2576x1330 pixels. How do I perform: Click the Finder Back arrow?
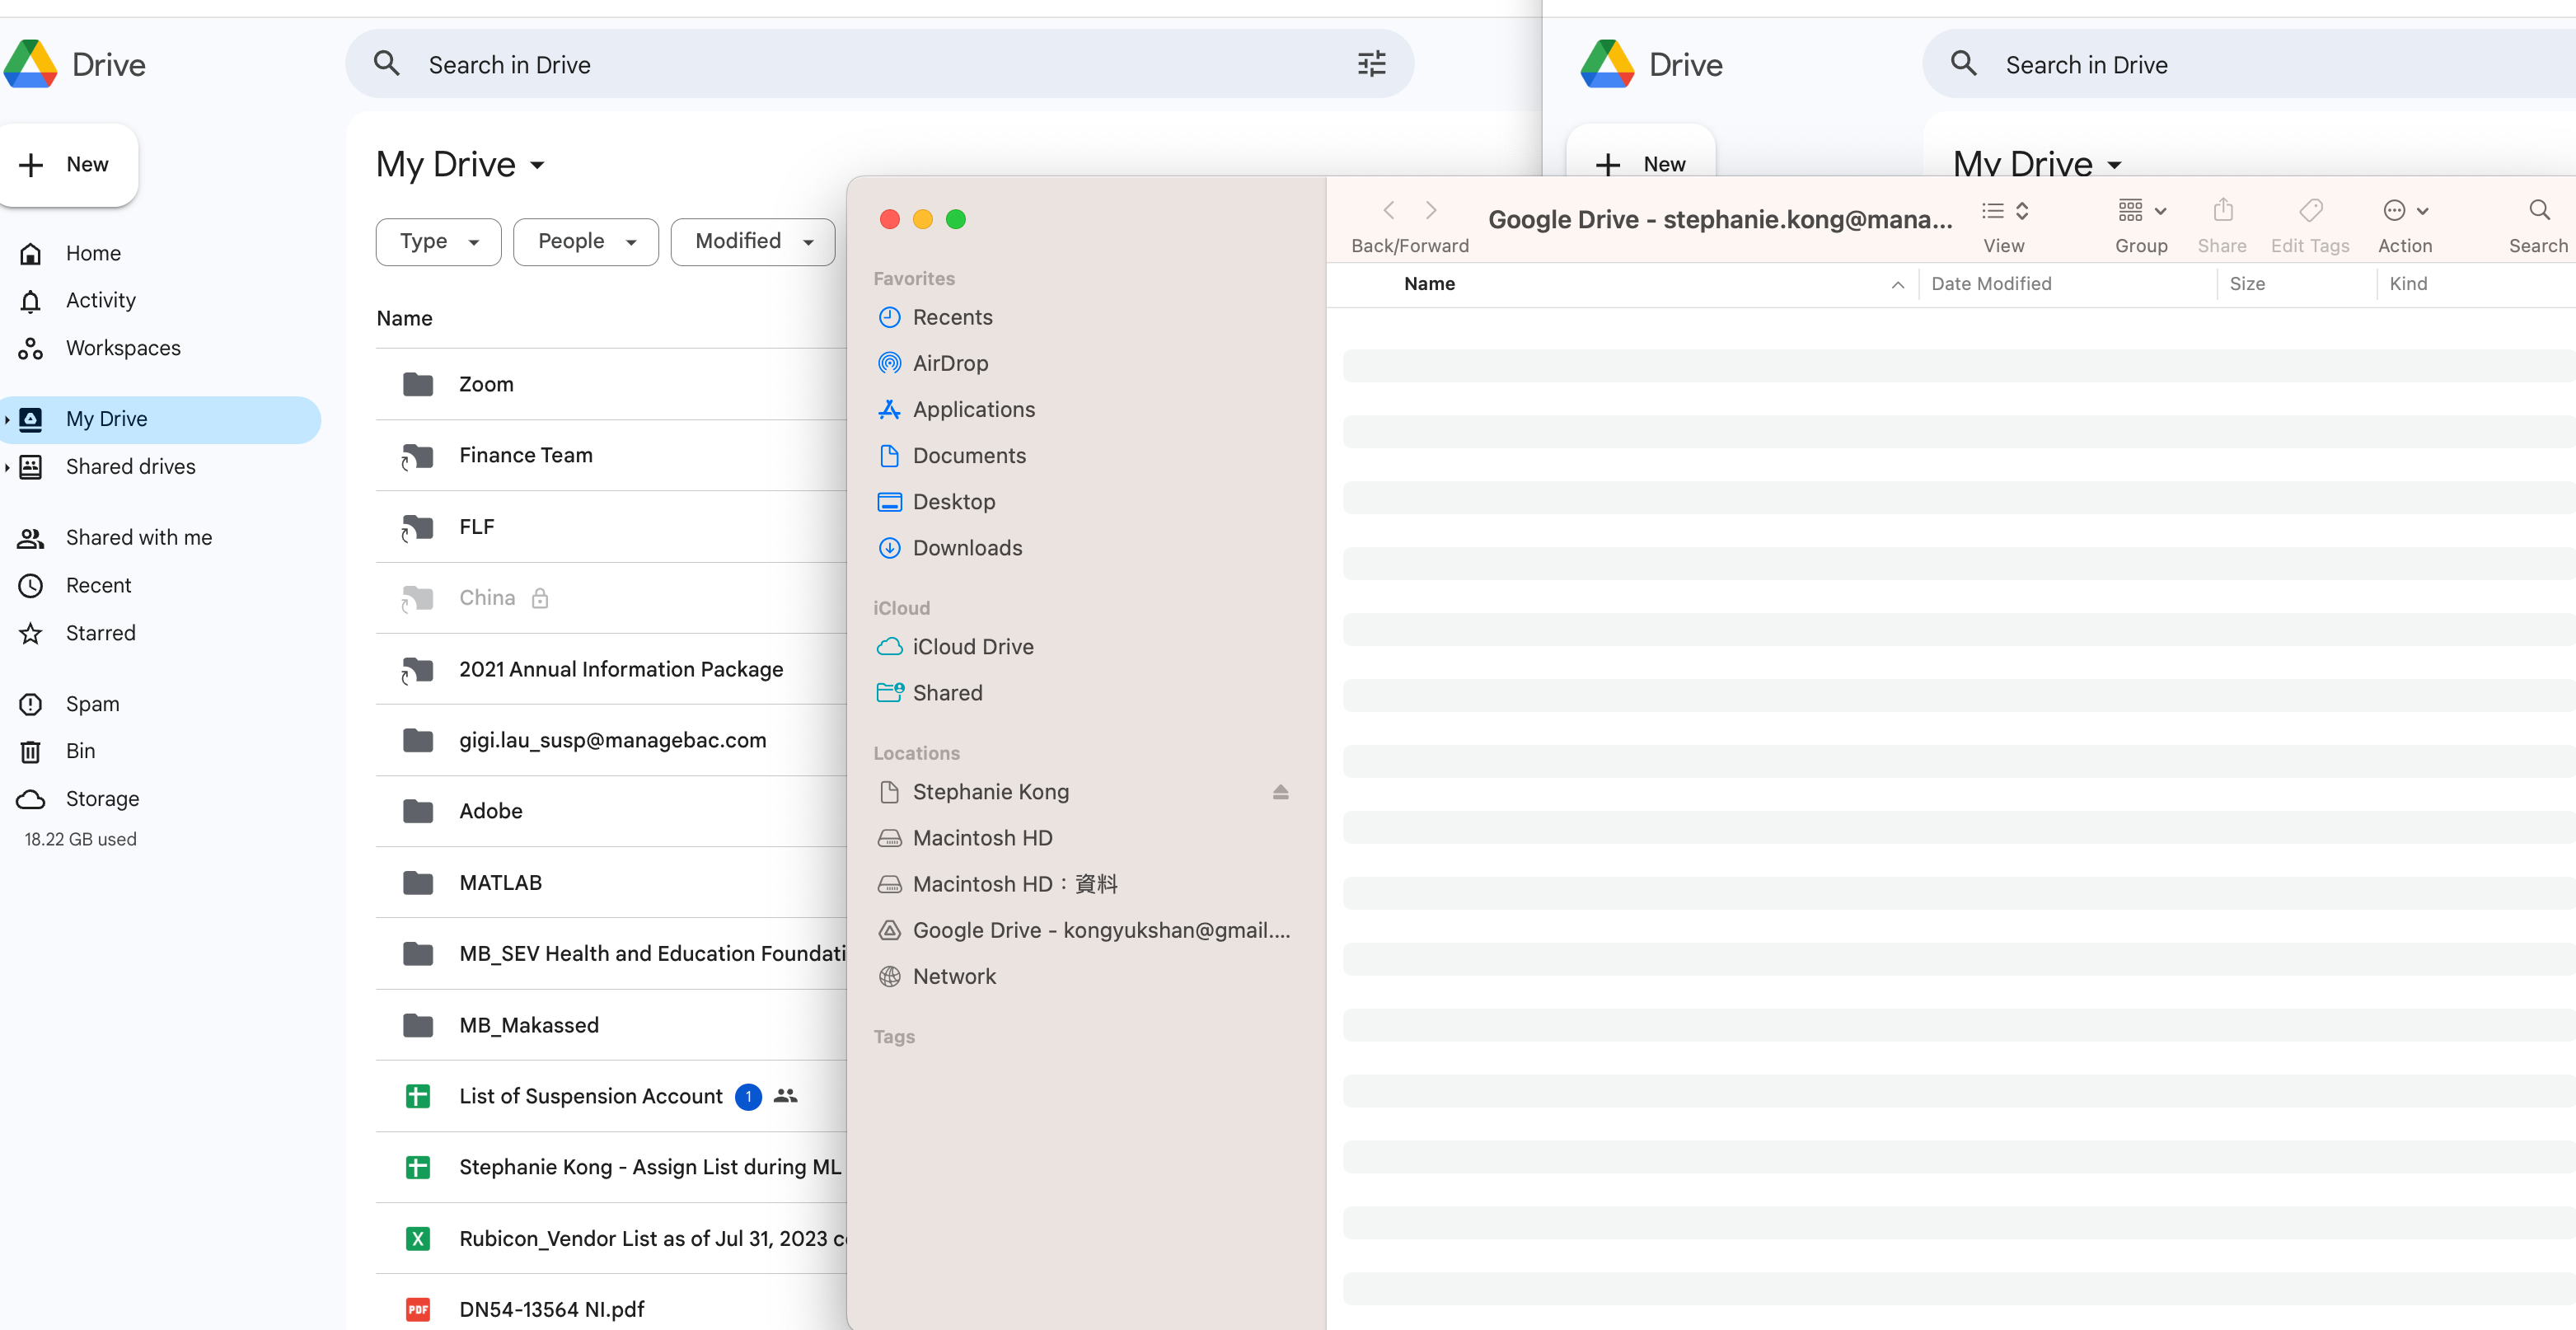point(1389,210)
